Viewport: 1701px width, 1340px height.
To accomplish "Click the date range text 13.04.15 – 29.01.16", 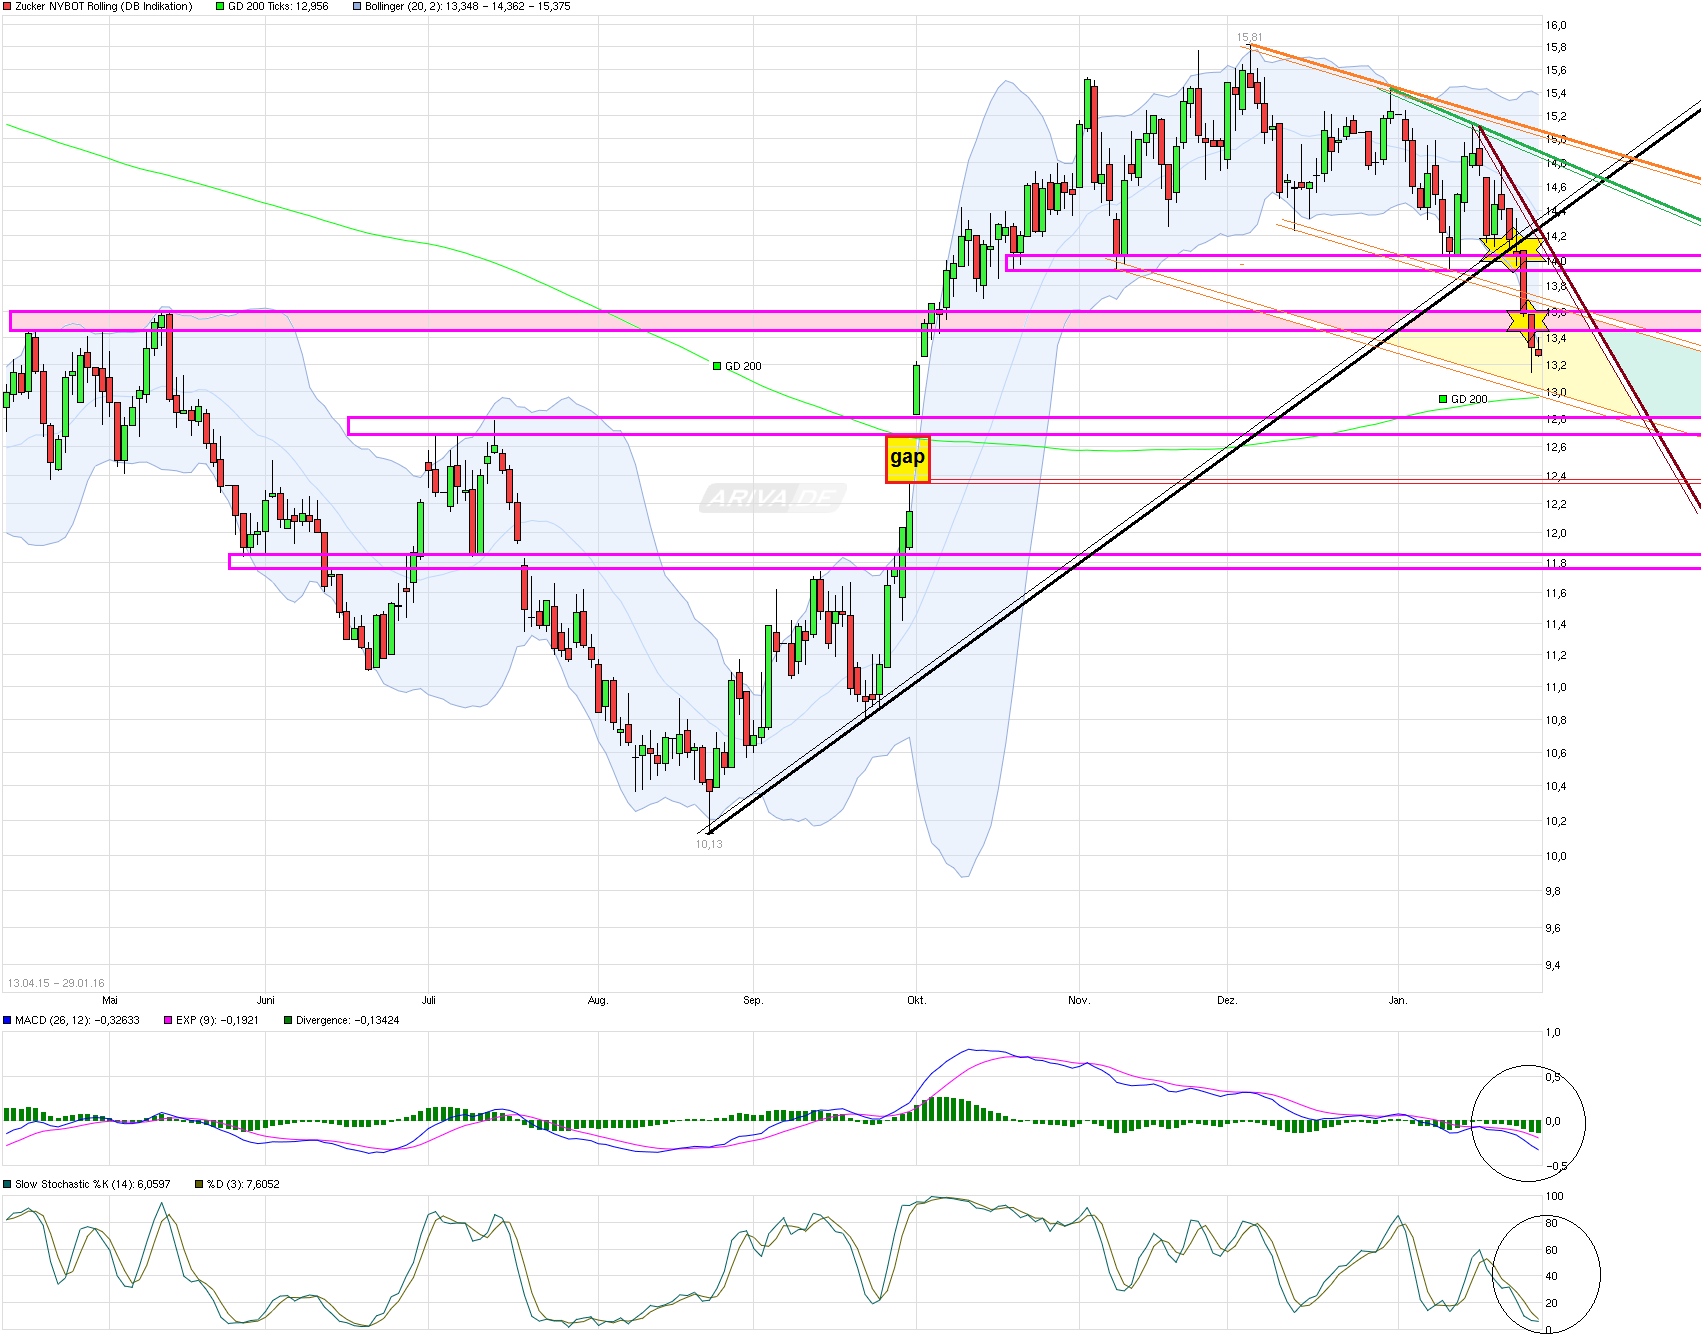I will pyautogui.click(x=56, y=983).
